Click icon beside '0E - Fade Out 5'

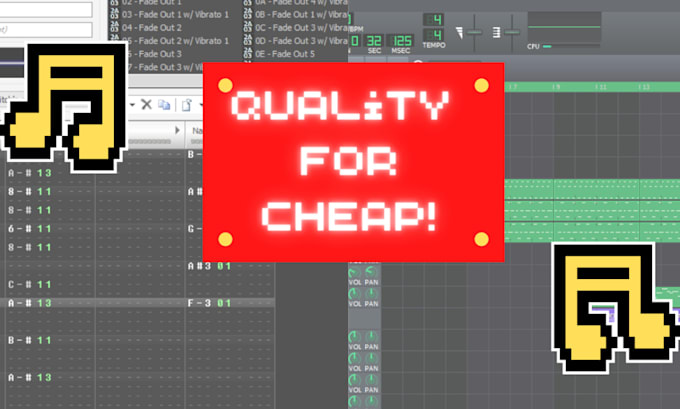point(248,53)
